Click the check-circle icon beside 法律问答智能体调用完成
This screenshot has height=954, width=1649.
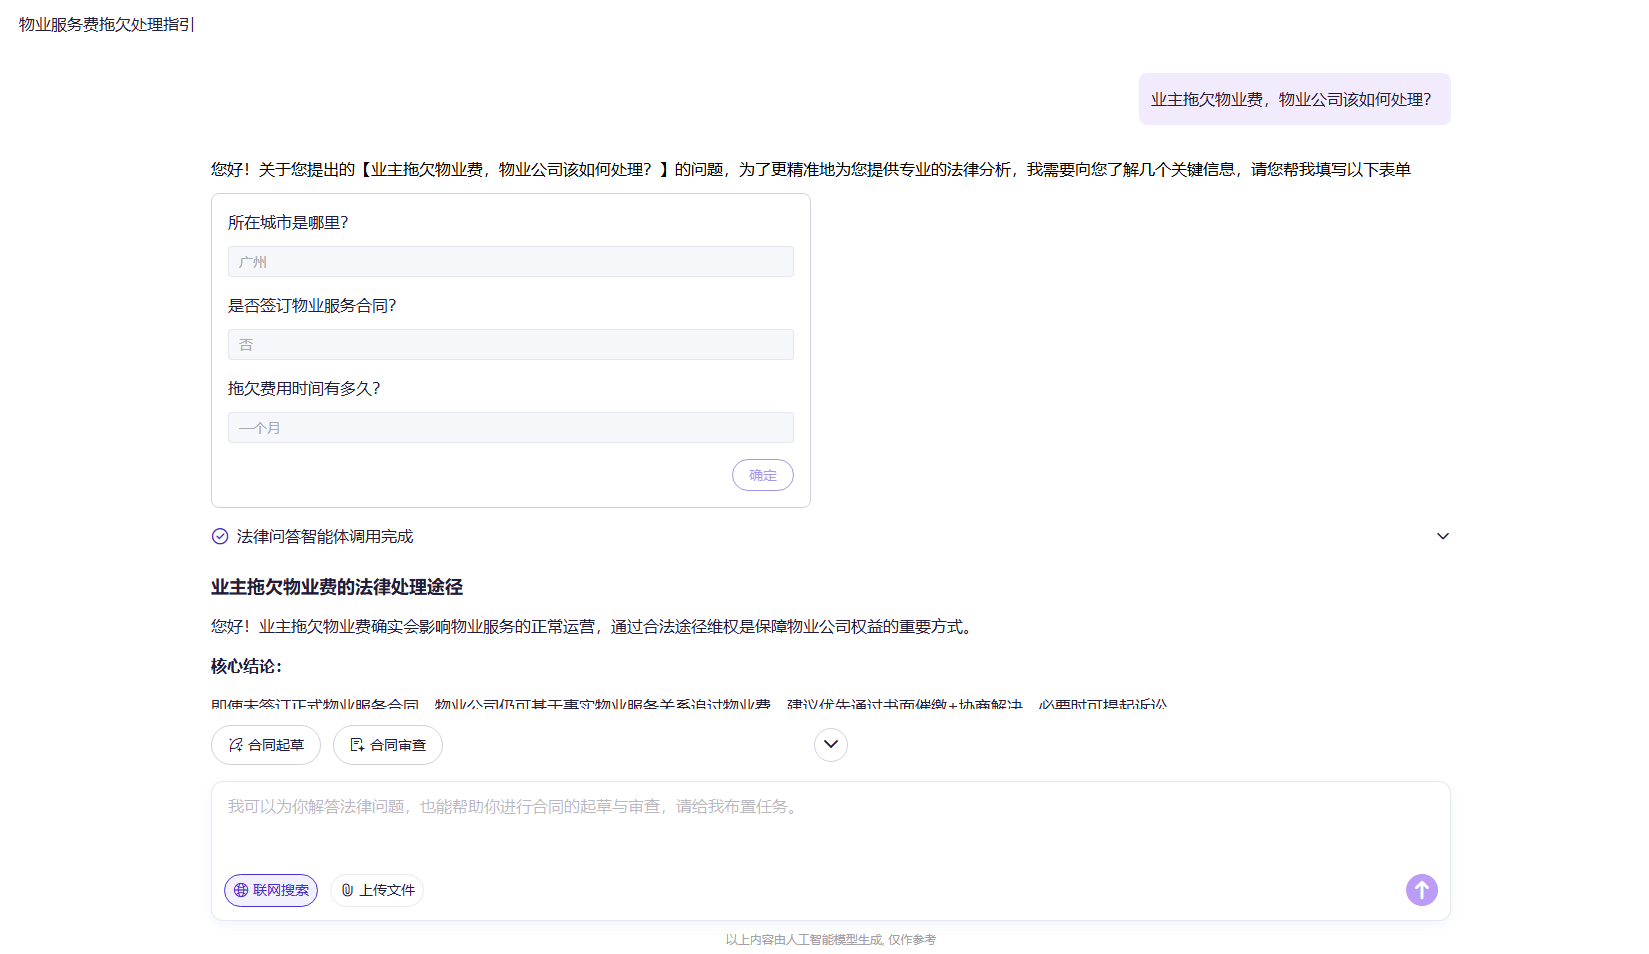(x=220, y=537)
